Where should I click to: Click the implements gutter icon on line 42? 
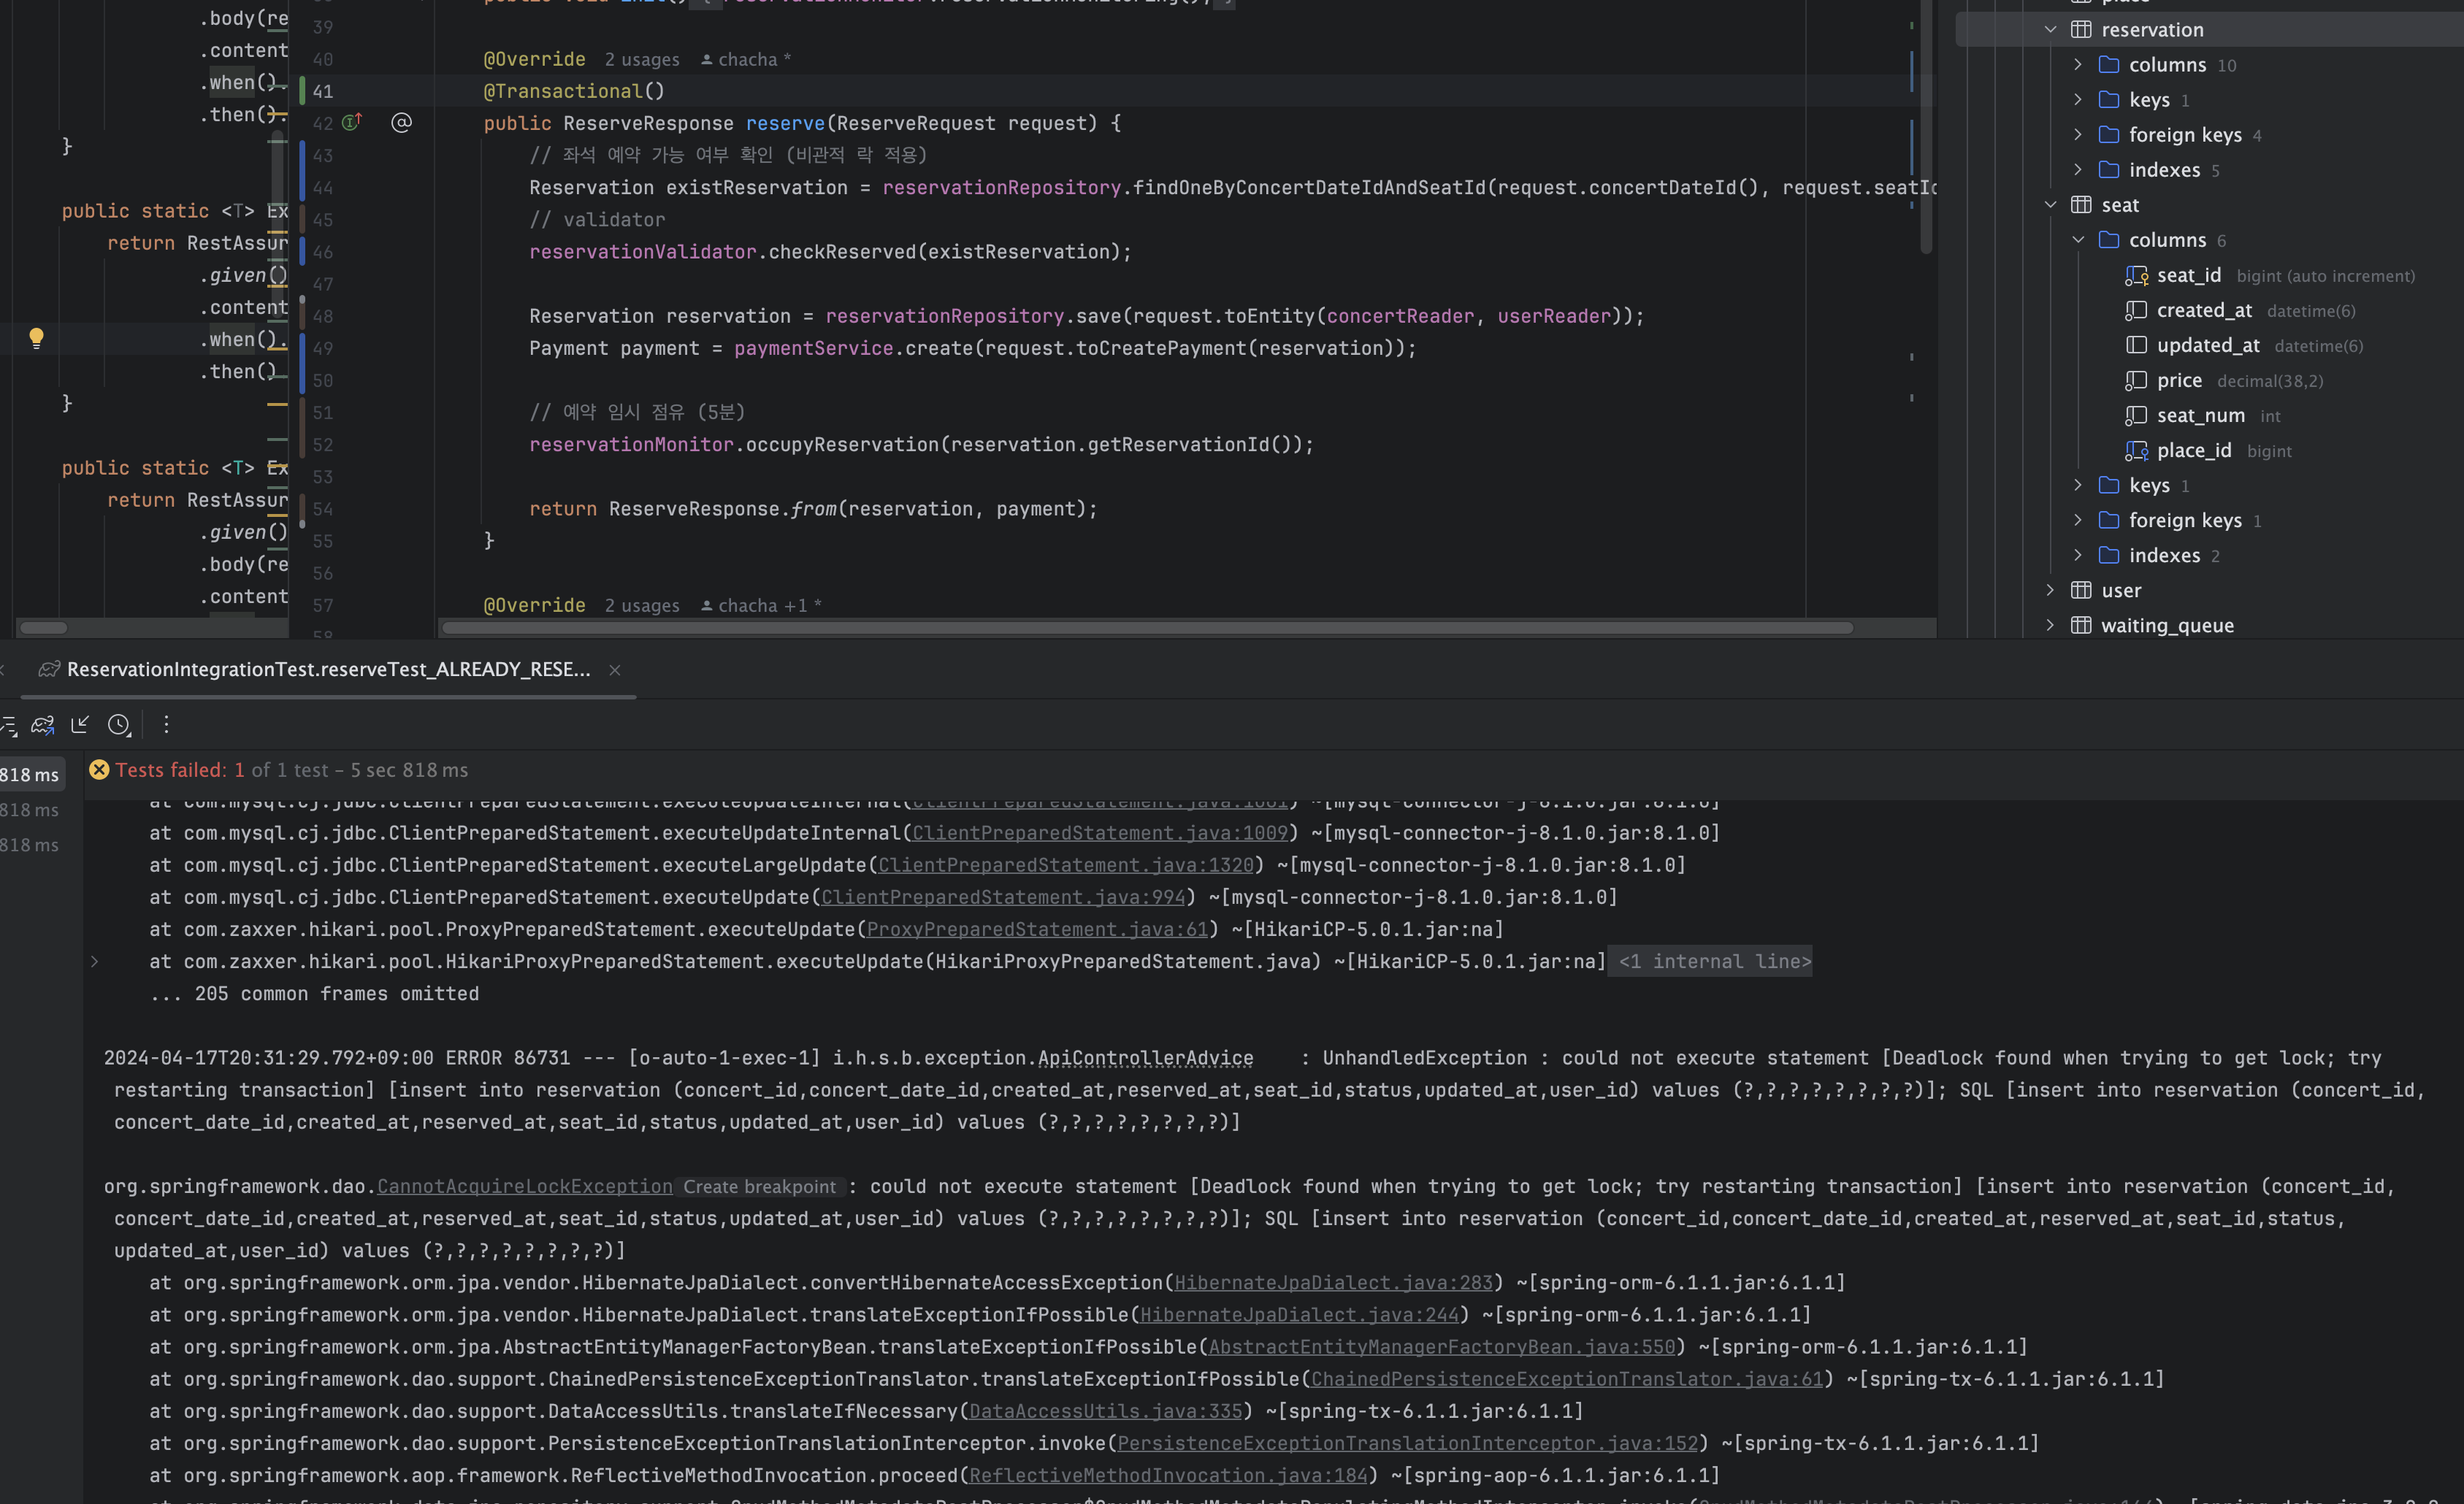(x=352, y=122)
